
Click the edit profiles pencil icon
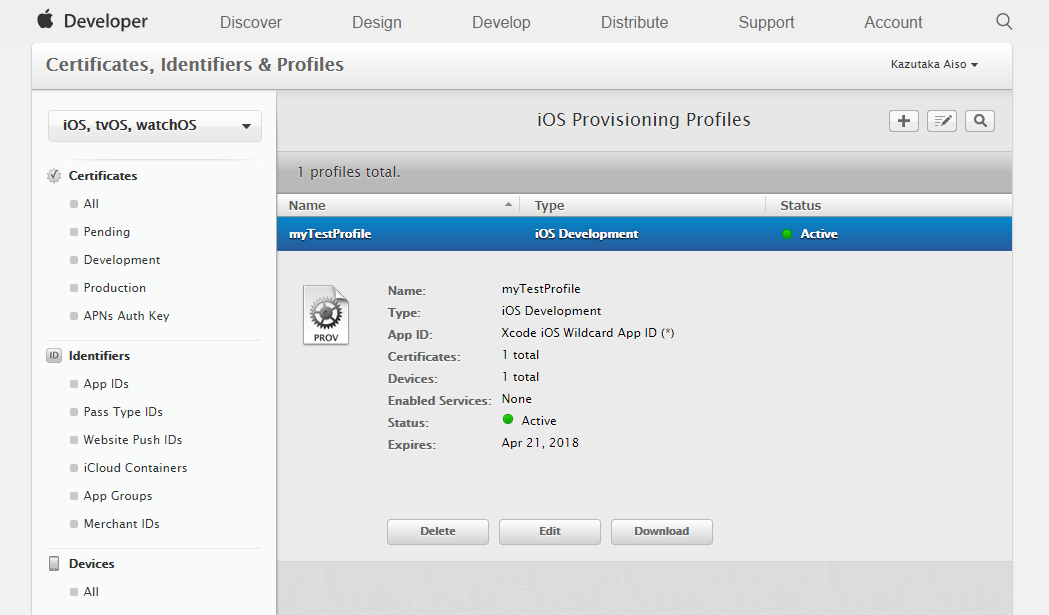942,121
